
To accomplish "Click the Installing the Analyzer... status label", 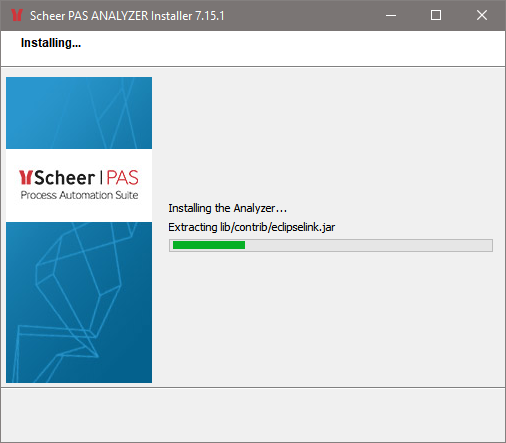I will pyautogui.click(x=227, y=208).
